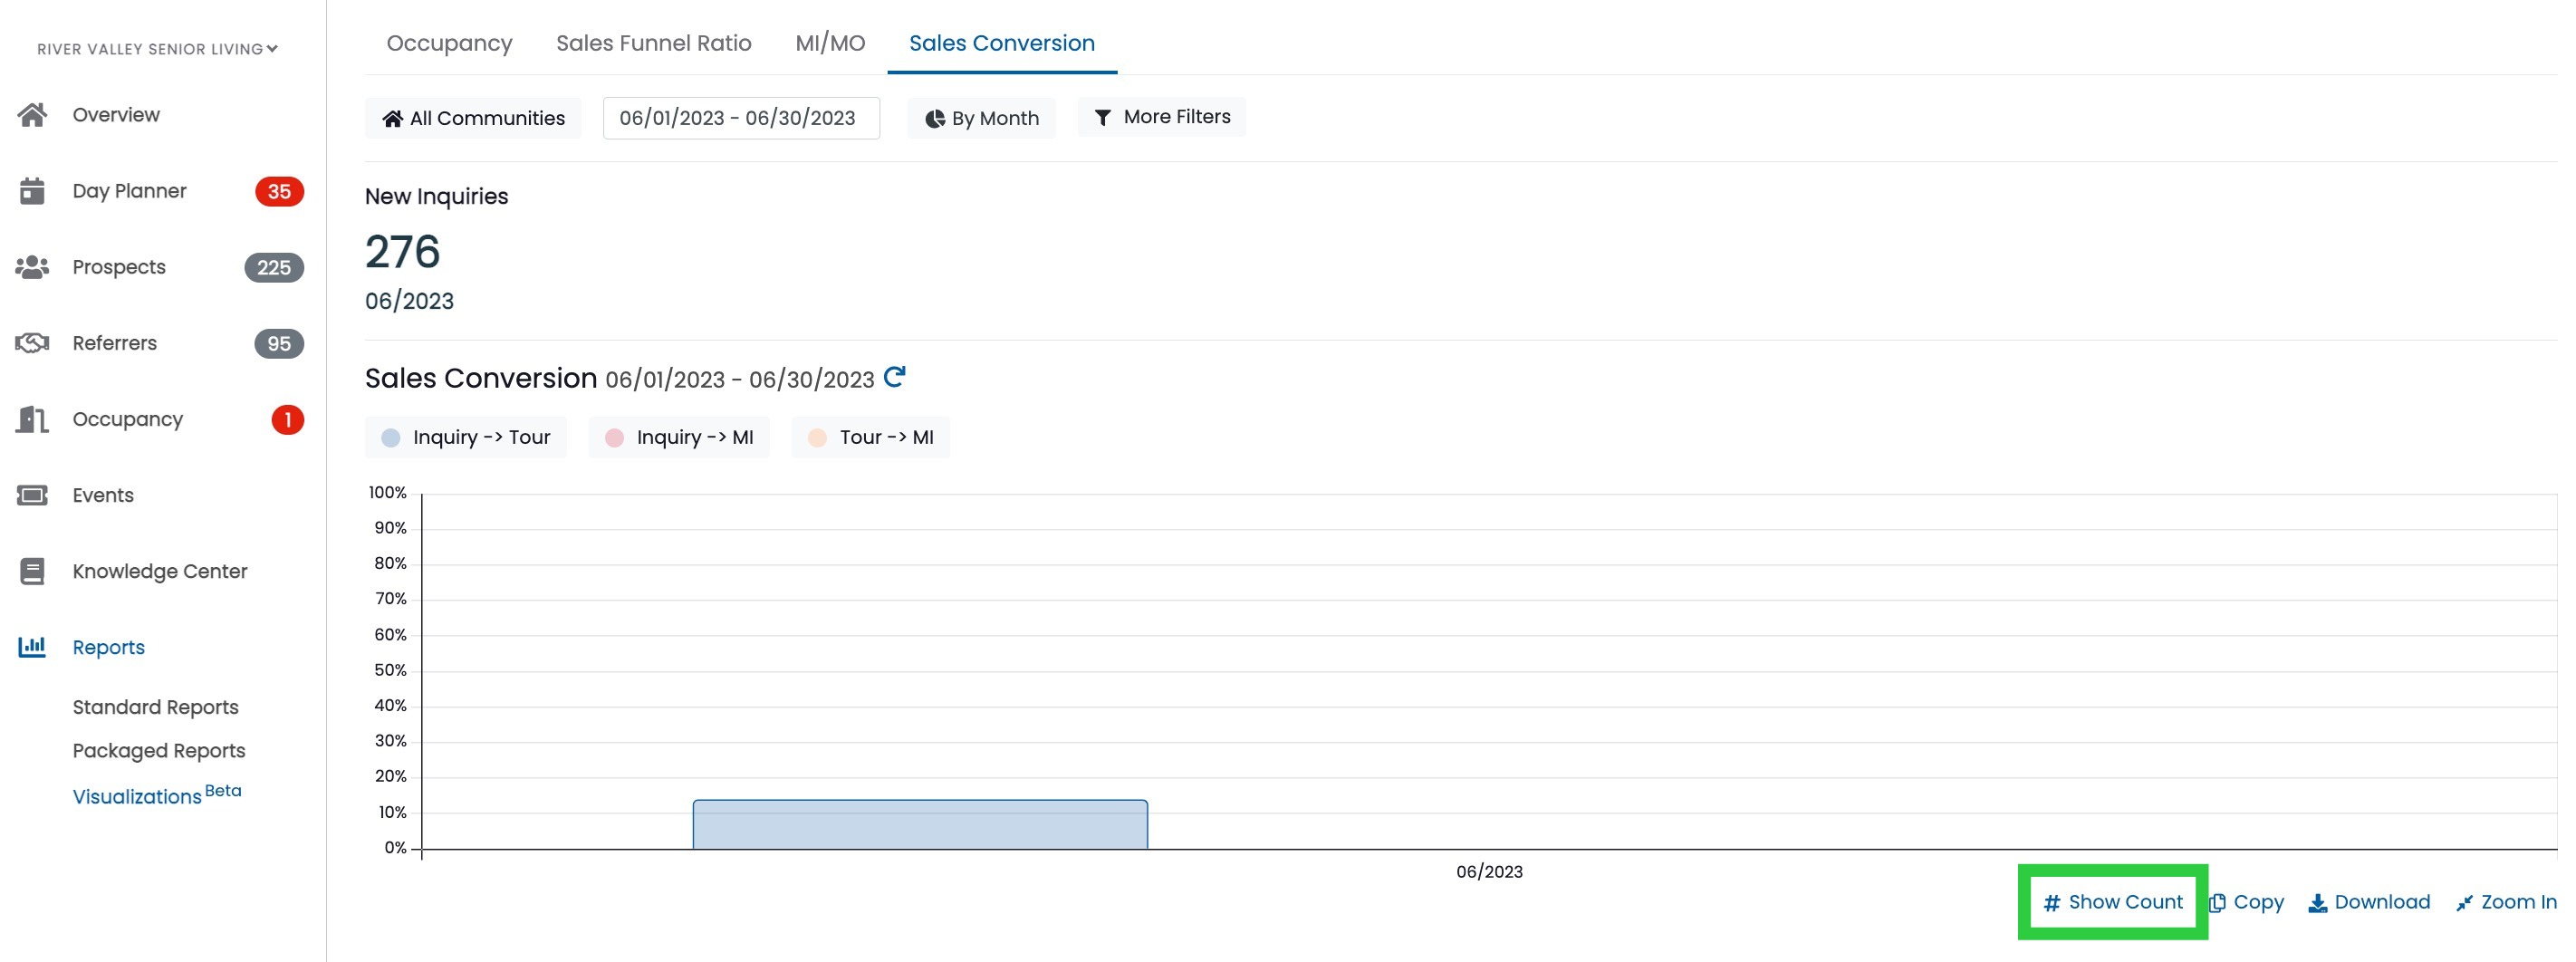Click the Referrers handshake icon
Screen dimensions: 2576x962
point(32,343)
